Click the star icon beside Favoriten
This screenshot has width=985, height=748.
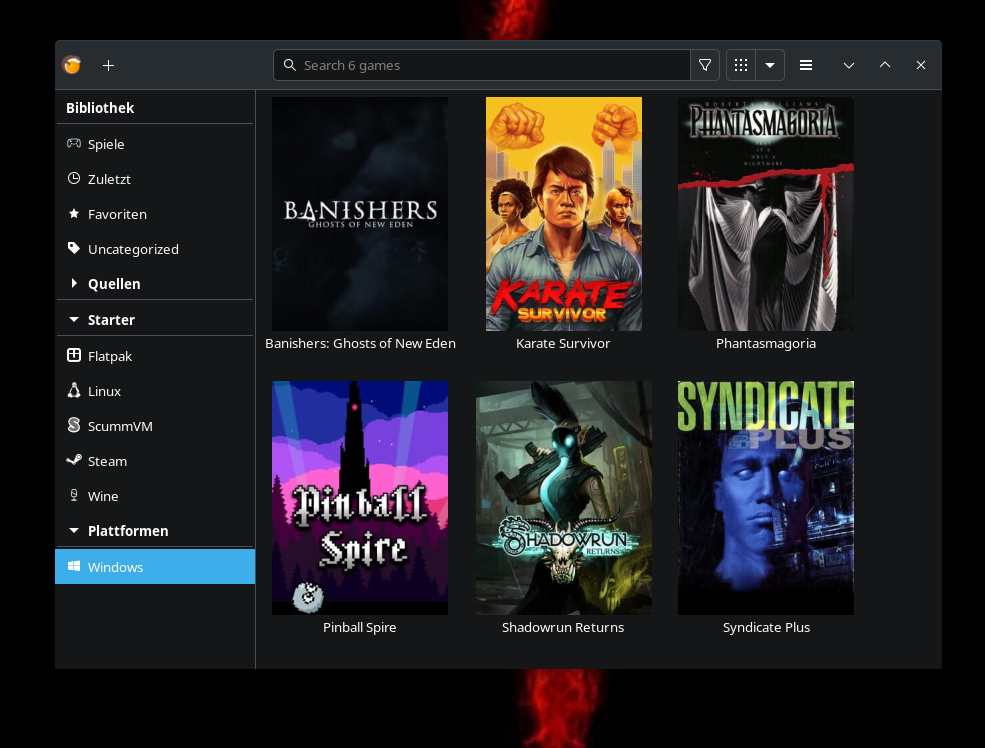(73, 214)
